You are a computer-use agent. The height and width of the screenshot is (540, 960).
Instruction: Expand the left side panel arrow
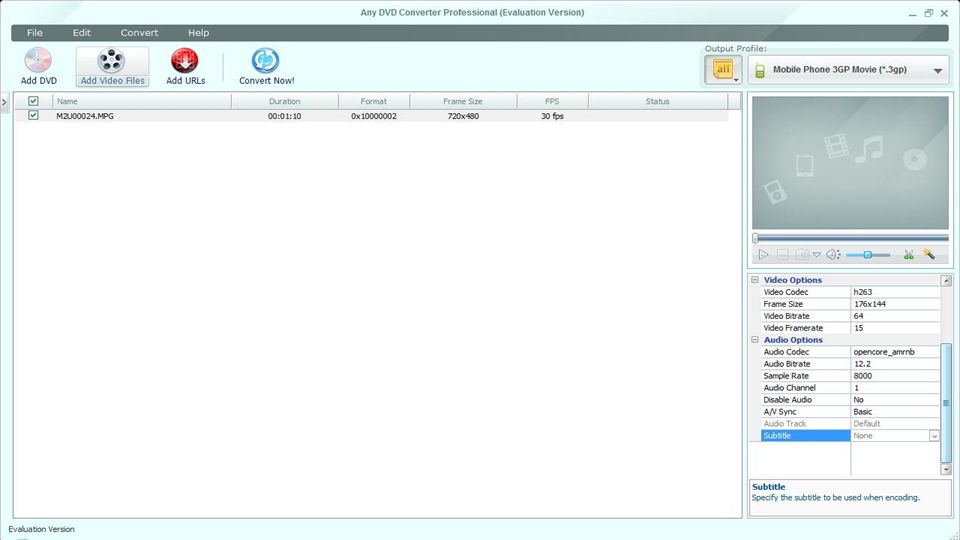click(4, 102)
